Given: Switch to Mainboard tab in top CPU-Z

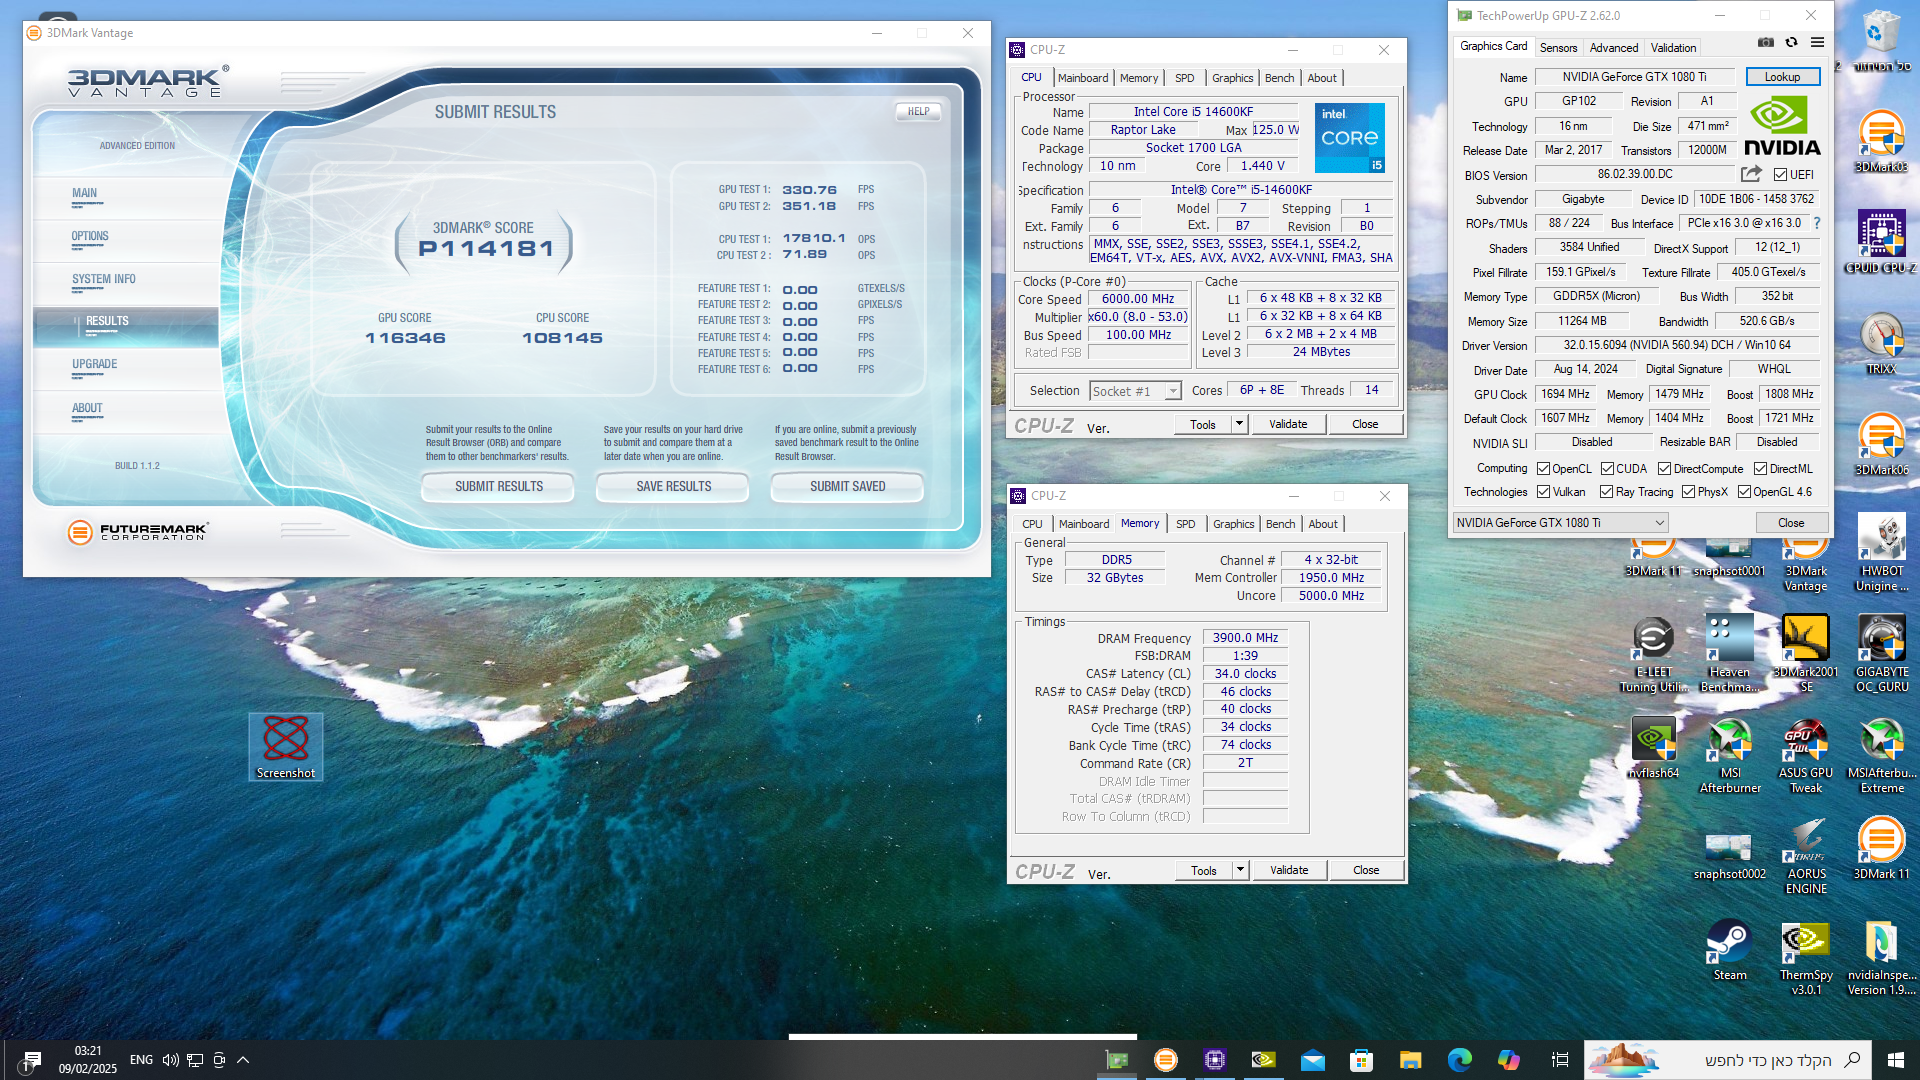Looking at the screenshot, I should 1083,78.
